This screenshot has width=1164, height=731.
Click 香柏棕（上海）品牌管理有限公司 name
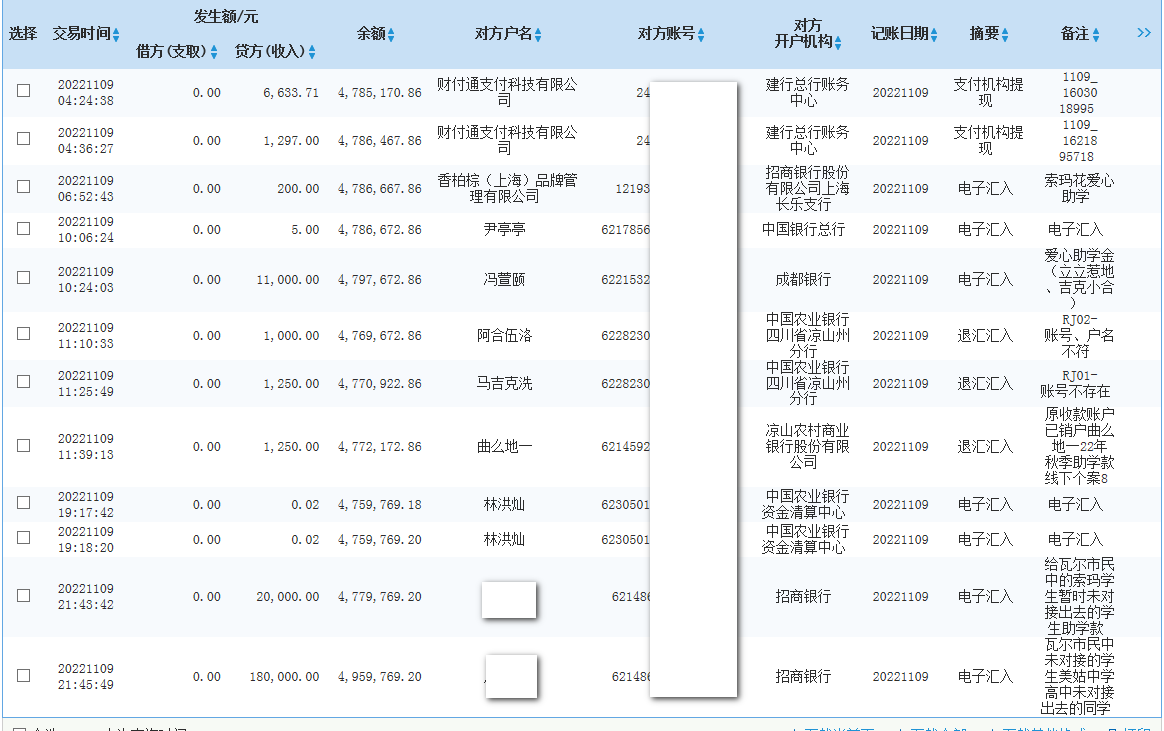[x=507, y=189]
